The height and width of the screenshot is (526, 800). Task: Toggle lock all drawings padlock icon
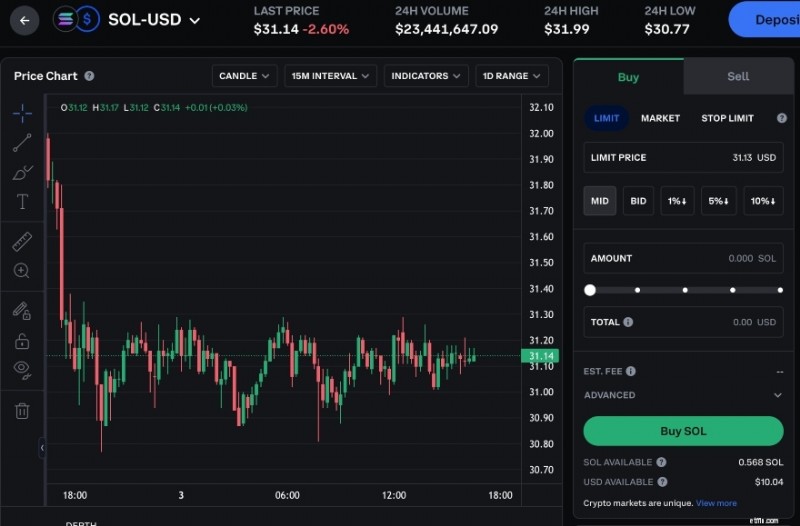[x=22, y=340]
